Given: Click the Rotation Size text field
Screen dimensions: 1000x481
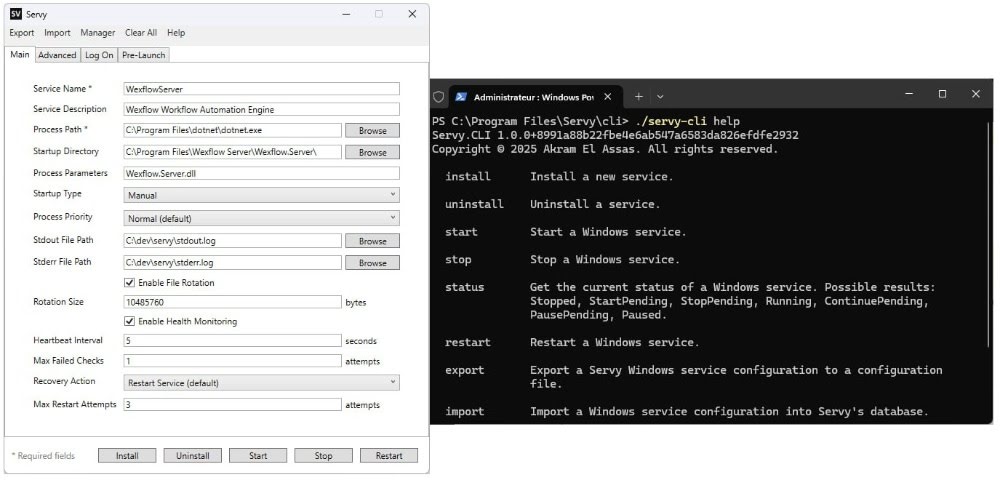Looking at the screenshot, I should [x=232, y=302].
